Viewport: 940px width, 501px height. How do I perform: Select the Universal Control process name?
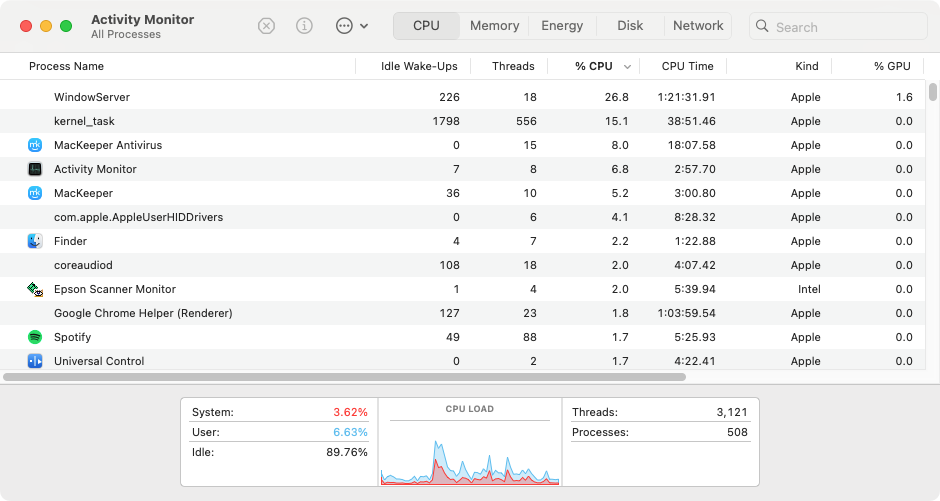pos(99,361)
